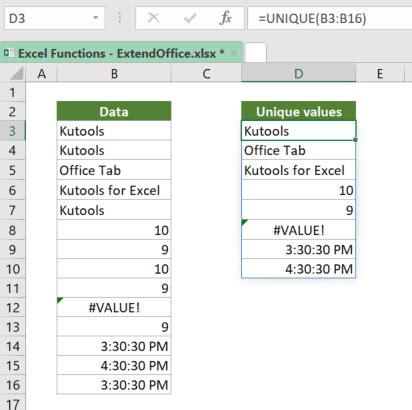
Task: Confirm formula entry with the checkmark icon
Action: 190,18
